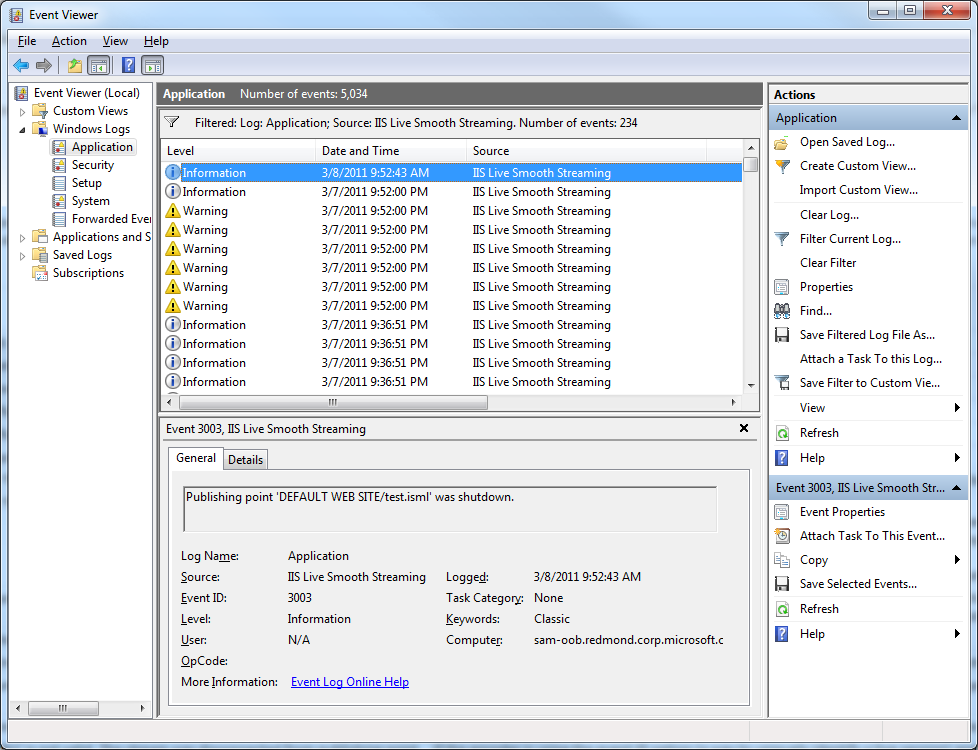The height and width of the screenshot is (750, 978).
Task: Expand the Custom Views tree node
Action: (22, 112)
